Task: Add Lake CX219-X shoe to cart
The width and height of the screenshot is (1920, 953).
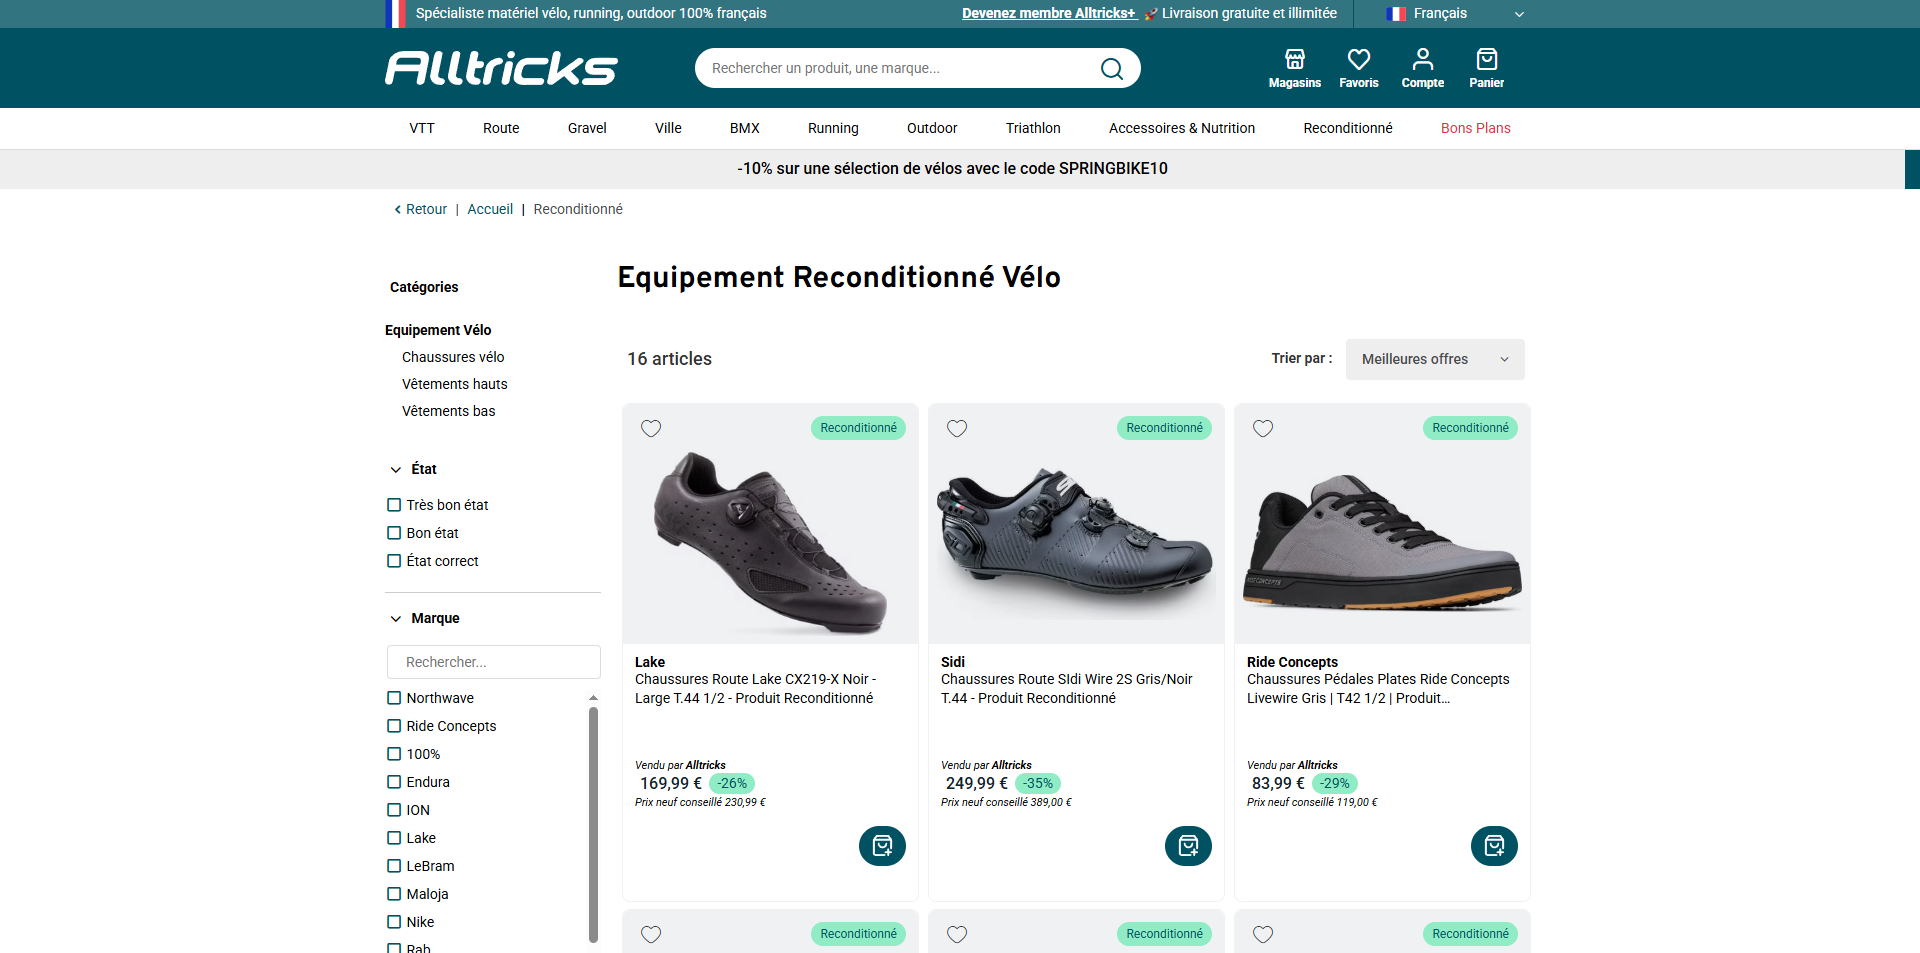Action: (882, 846)
